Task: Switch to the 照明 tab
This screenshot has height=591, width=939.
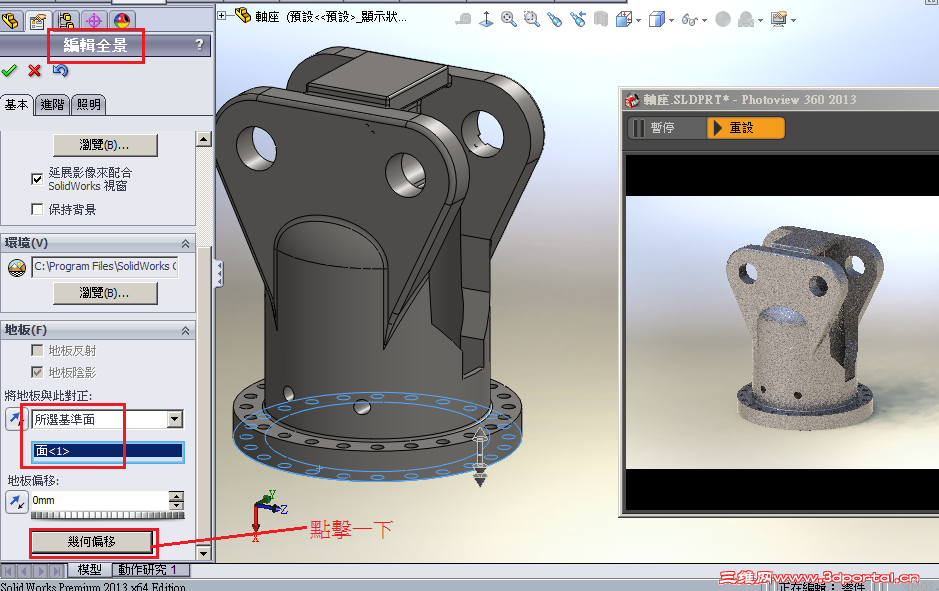Action: [x=89, y=105]
